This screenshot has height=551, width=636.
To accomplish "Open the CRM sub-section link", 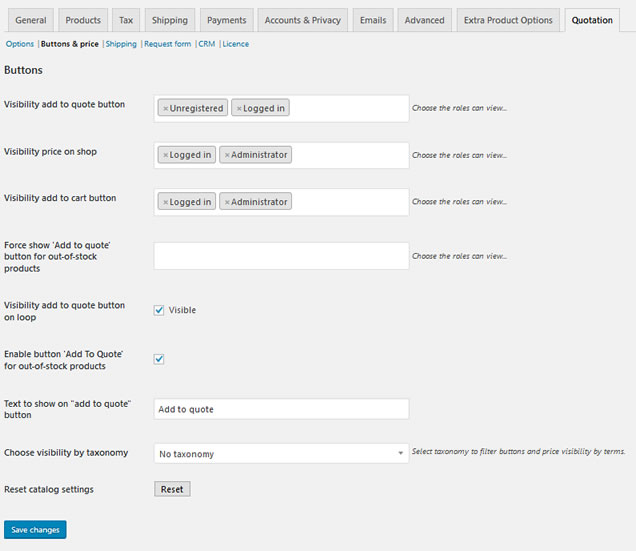I will (206, 44).
